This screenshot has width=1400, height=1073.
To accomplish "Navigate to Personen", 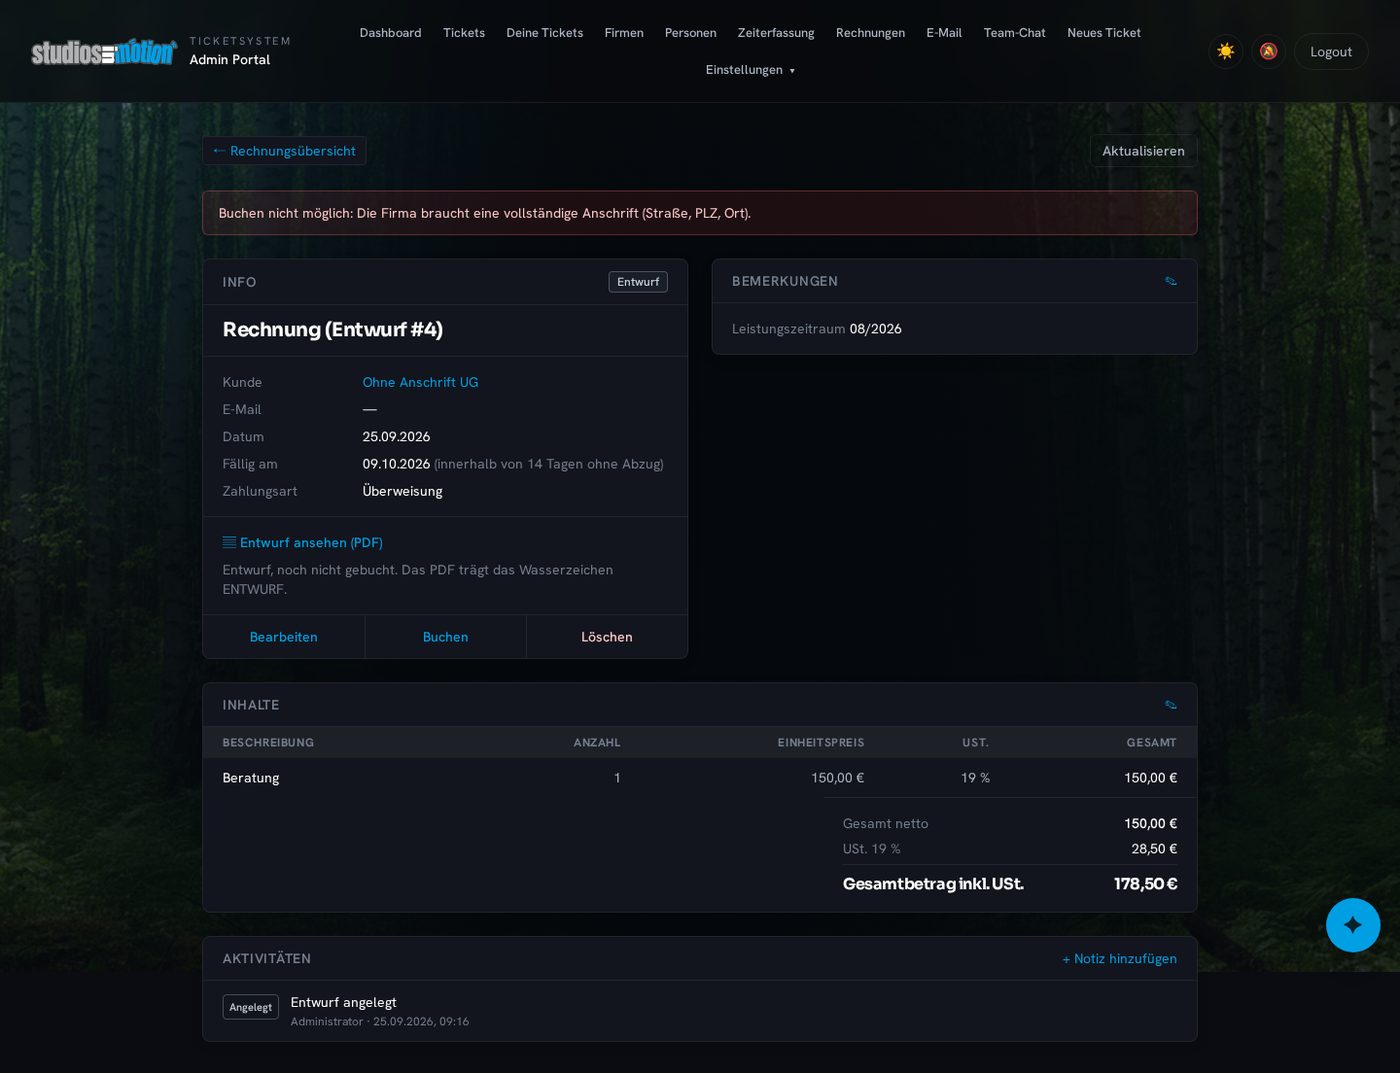I will pyautogui.click(x=691, y=33).
